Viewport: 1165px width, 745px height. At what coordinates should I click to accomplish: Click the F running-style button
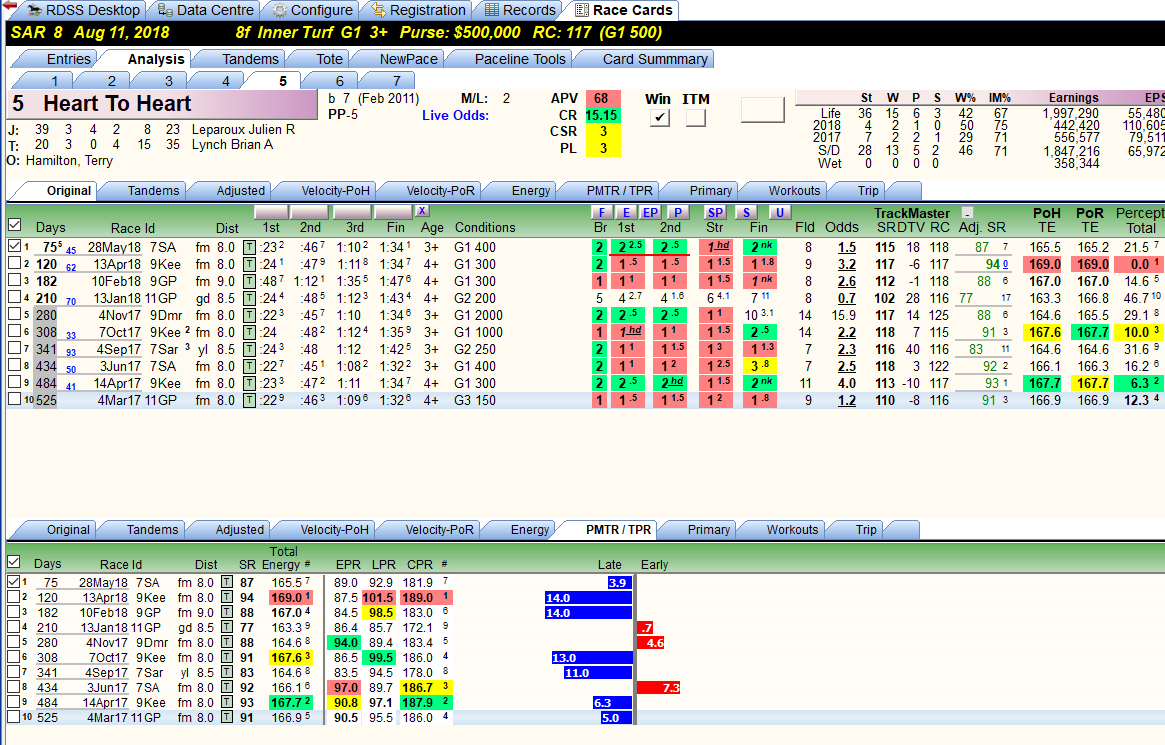coord(601,212)
